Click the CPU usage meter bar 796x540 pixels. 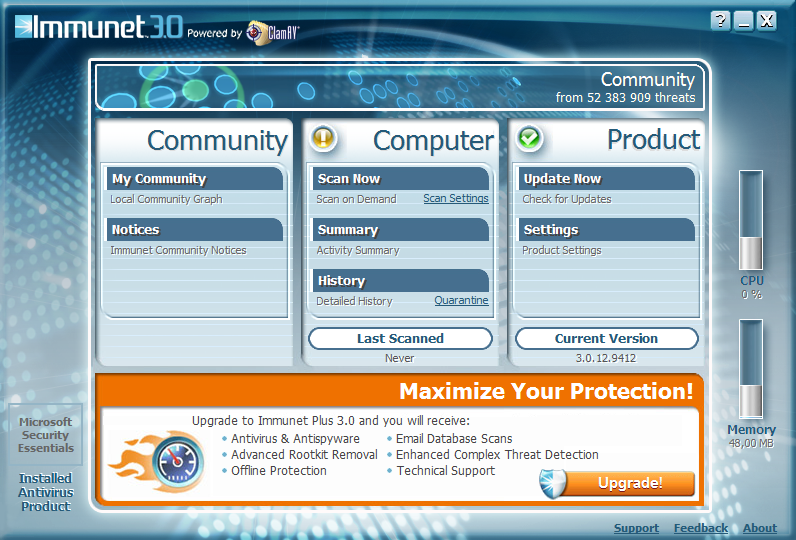(x=751, y=220)
